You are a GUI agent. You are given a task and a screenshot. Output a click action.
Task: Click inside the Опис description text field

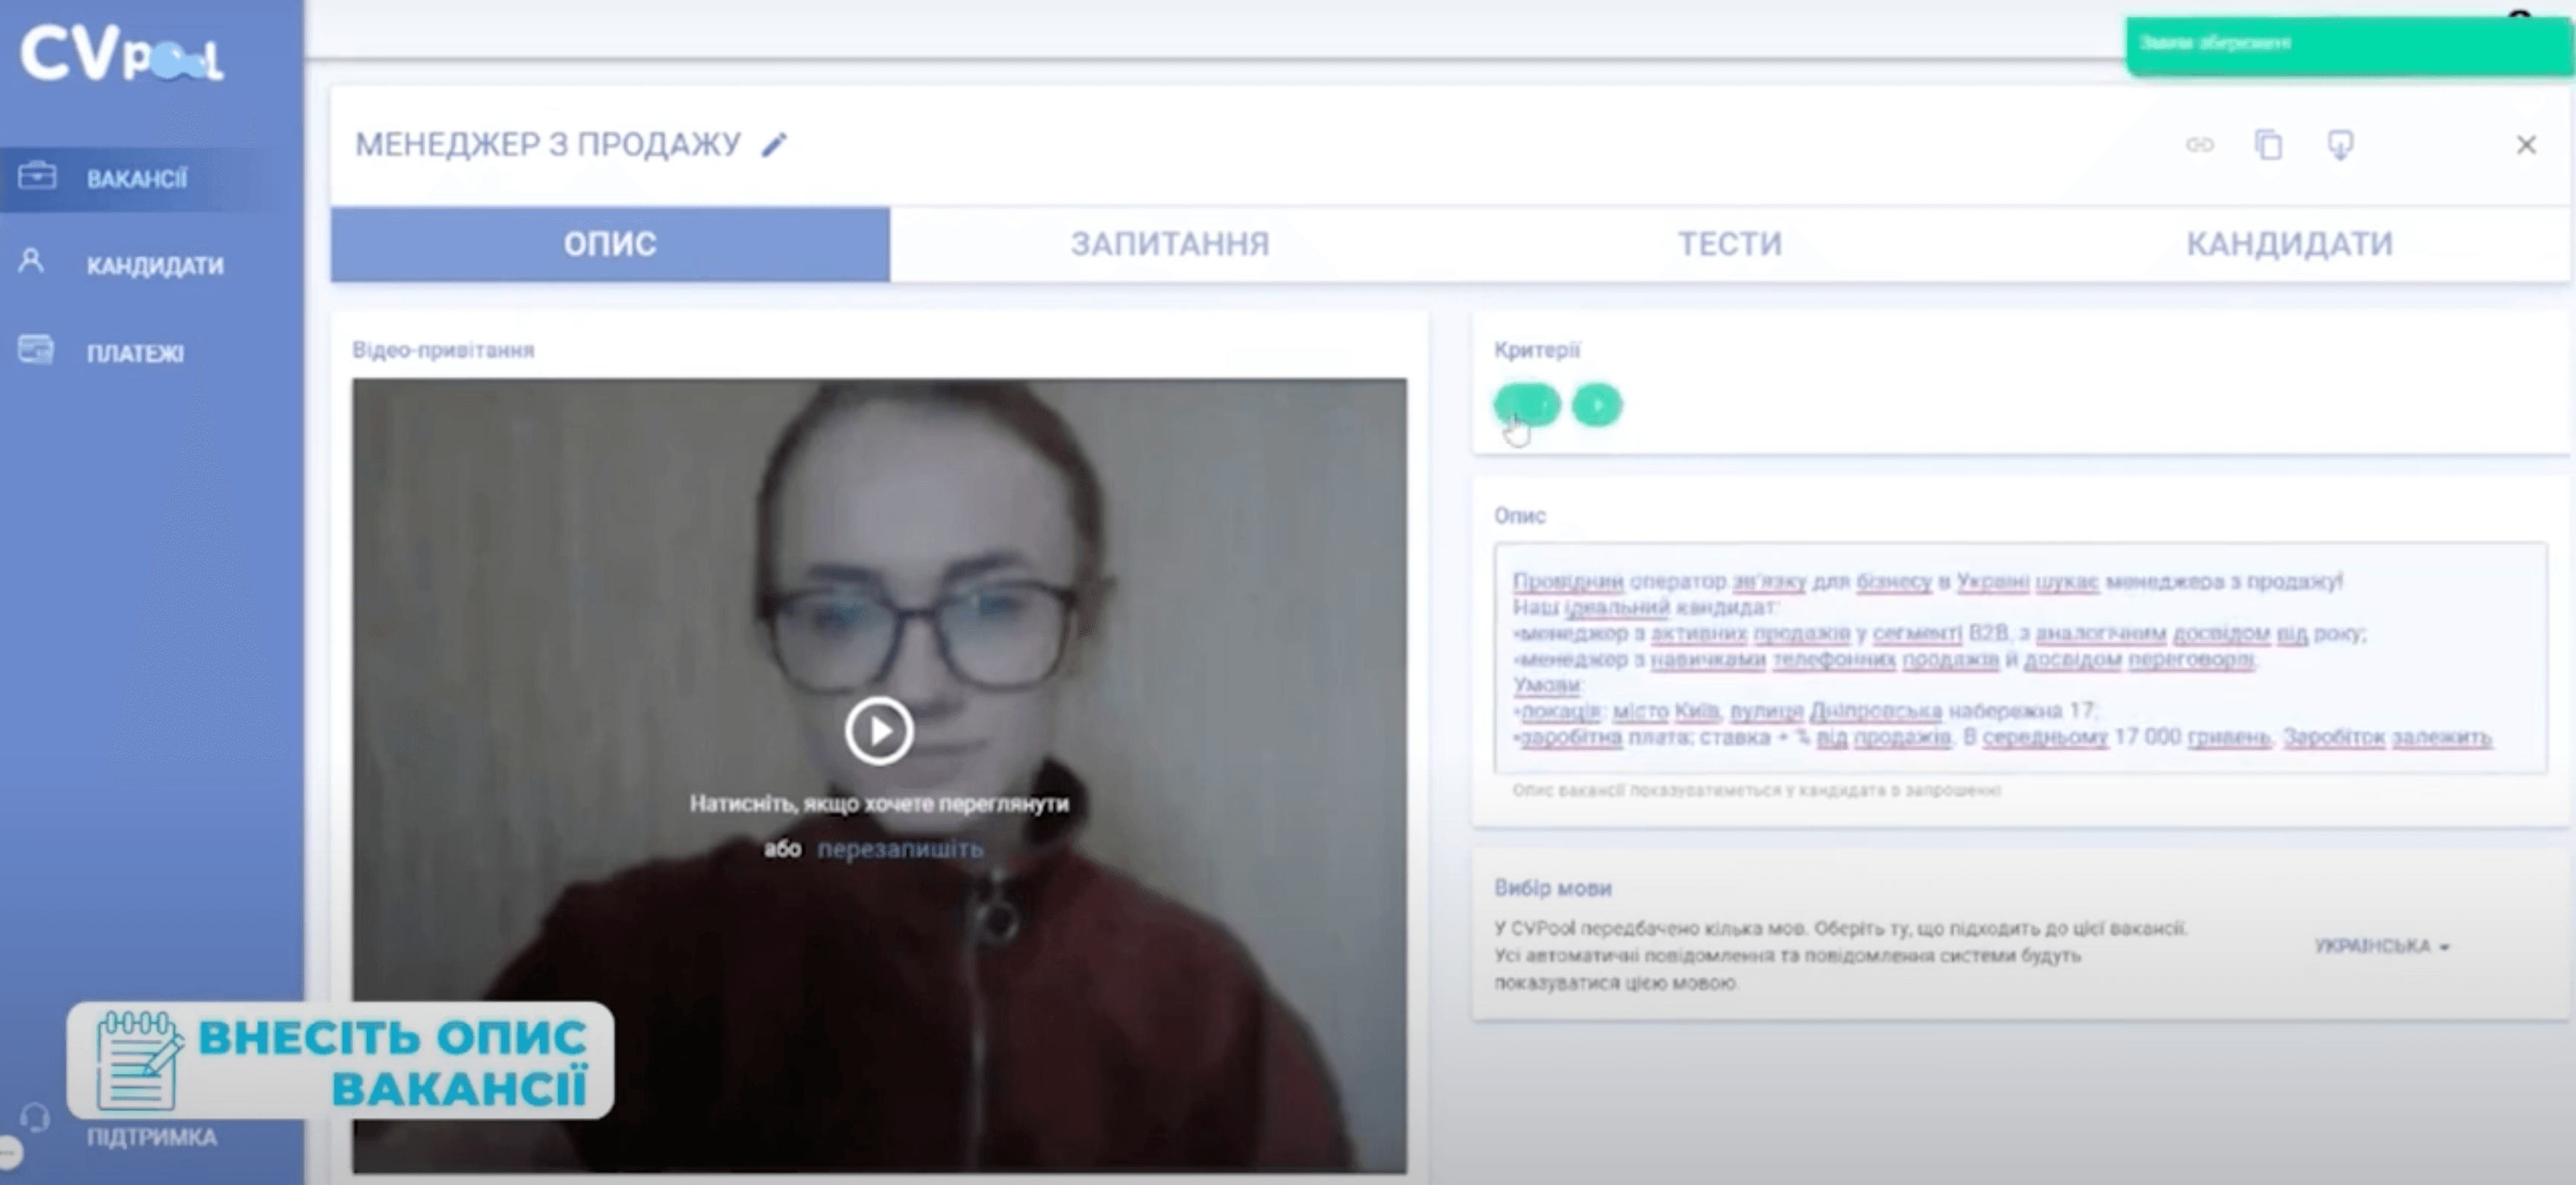point(2020,658)
